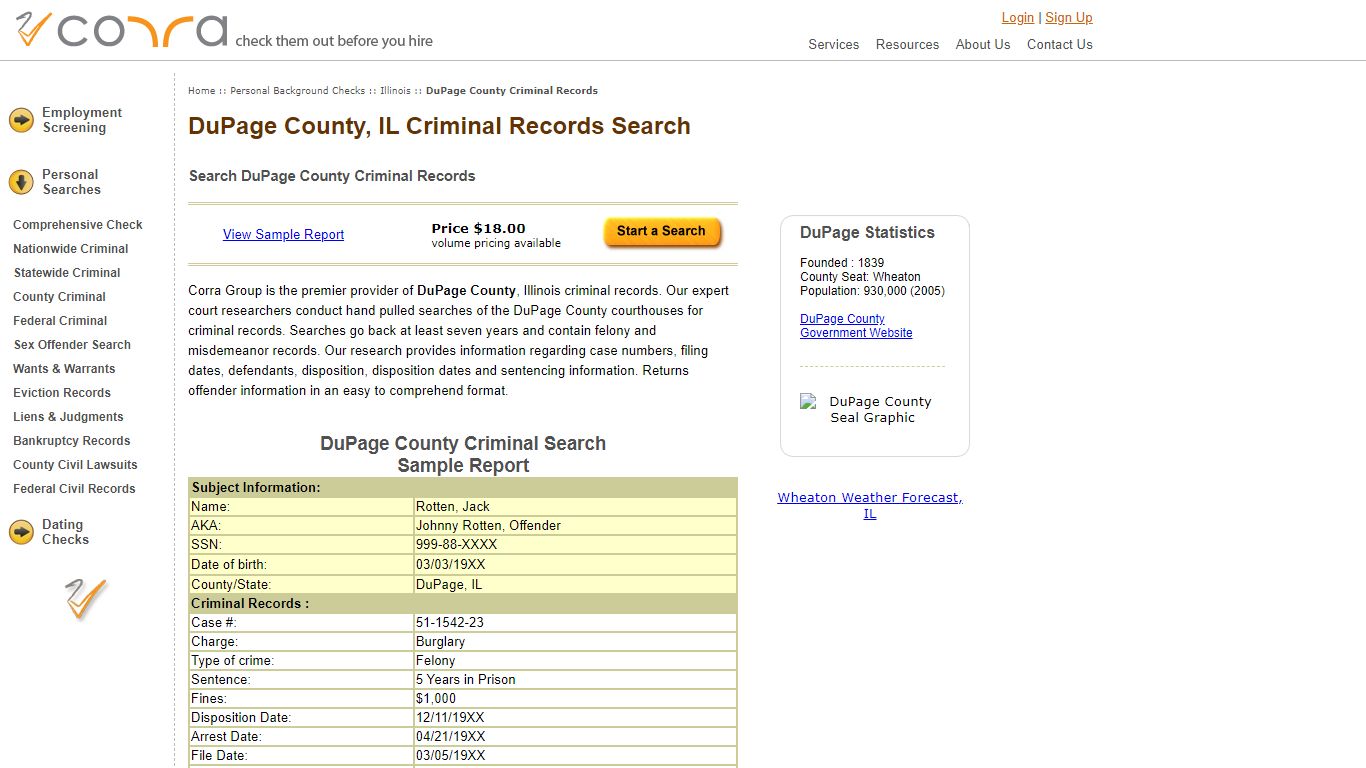
Task: Click the Personal Searches down-arrow icon
Action: [x=22, y=182]
